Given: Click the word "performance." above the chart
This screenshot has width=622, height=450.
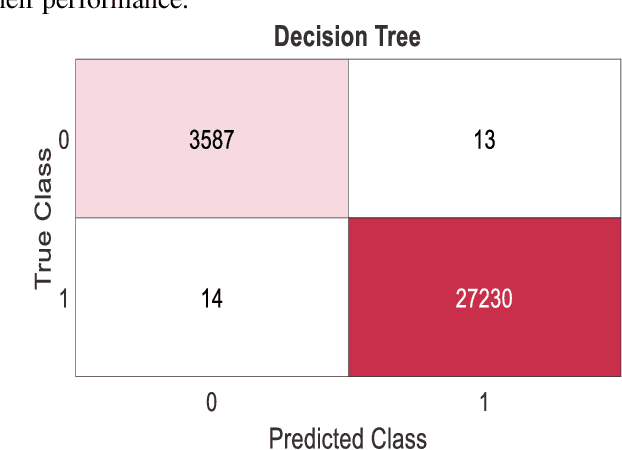Looking at the screenshot, I should (x=128, y=6).
